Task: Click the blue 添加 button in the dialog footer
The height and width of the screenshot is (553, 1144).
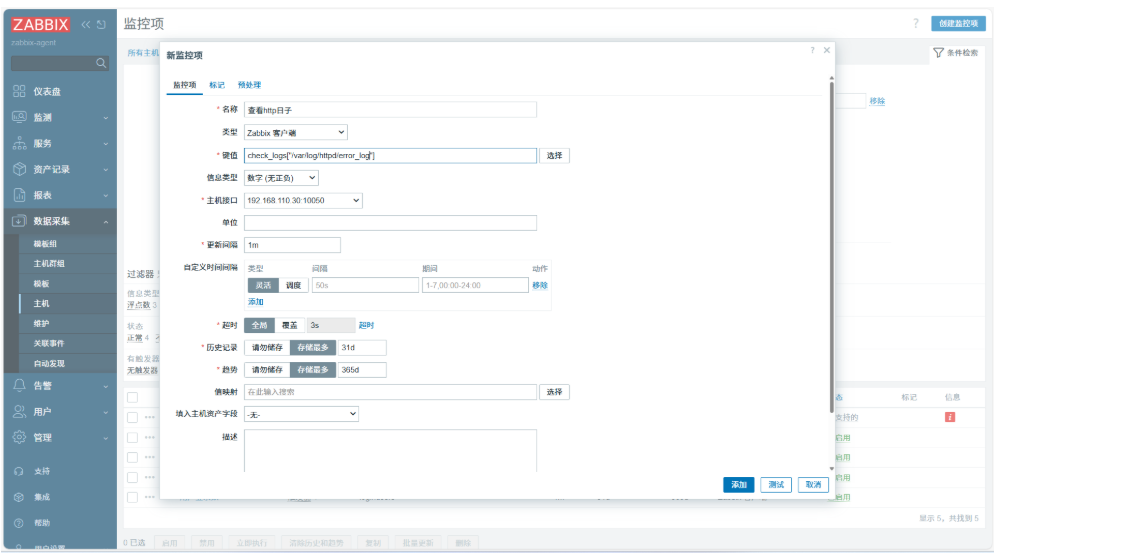Action: [x=739, y=484]
